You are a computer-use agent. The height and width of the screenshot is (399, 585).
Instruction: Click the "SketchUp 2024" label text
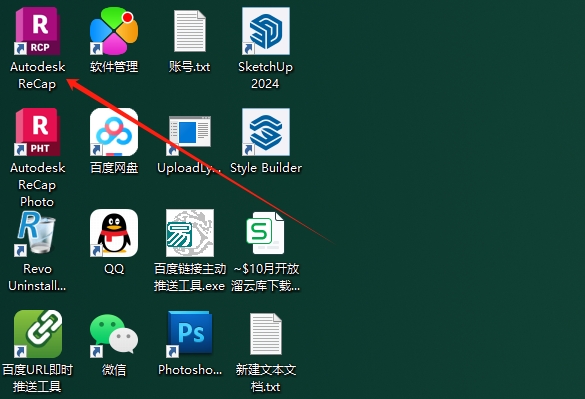[x=265, y=75]
